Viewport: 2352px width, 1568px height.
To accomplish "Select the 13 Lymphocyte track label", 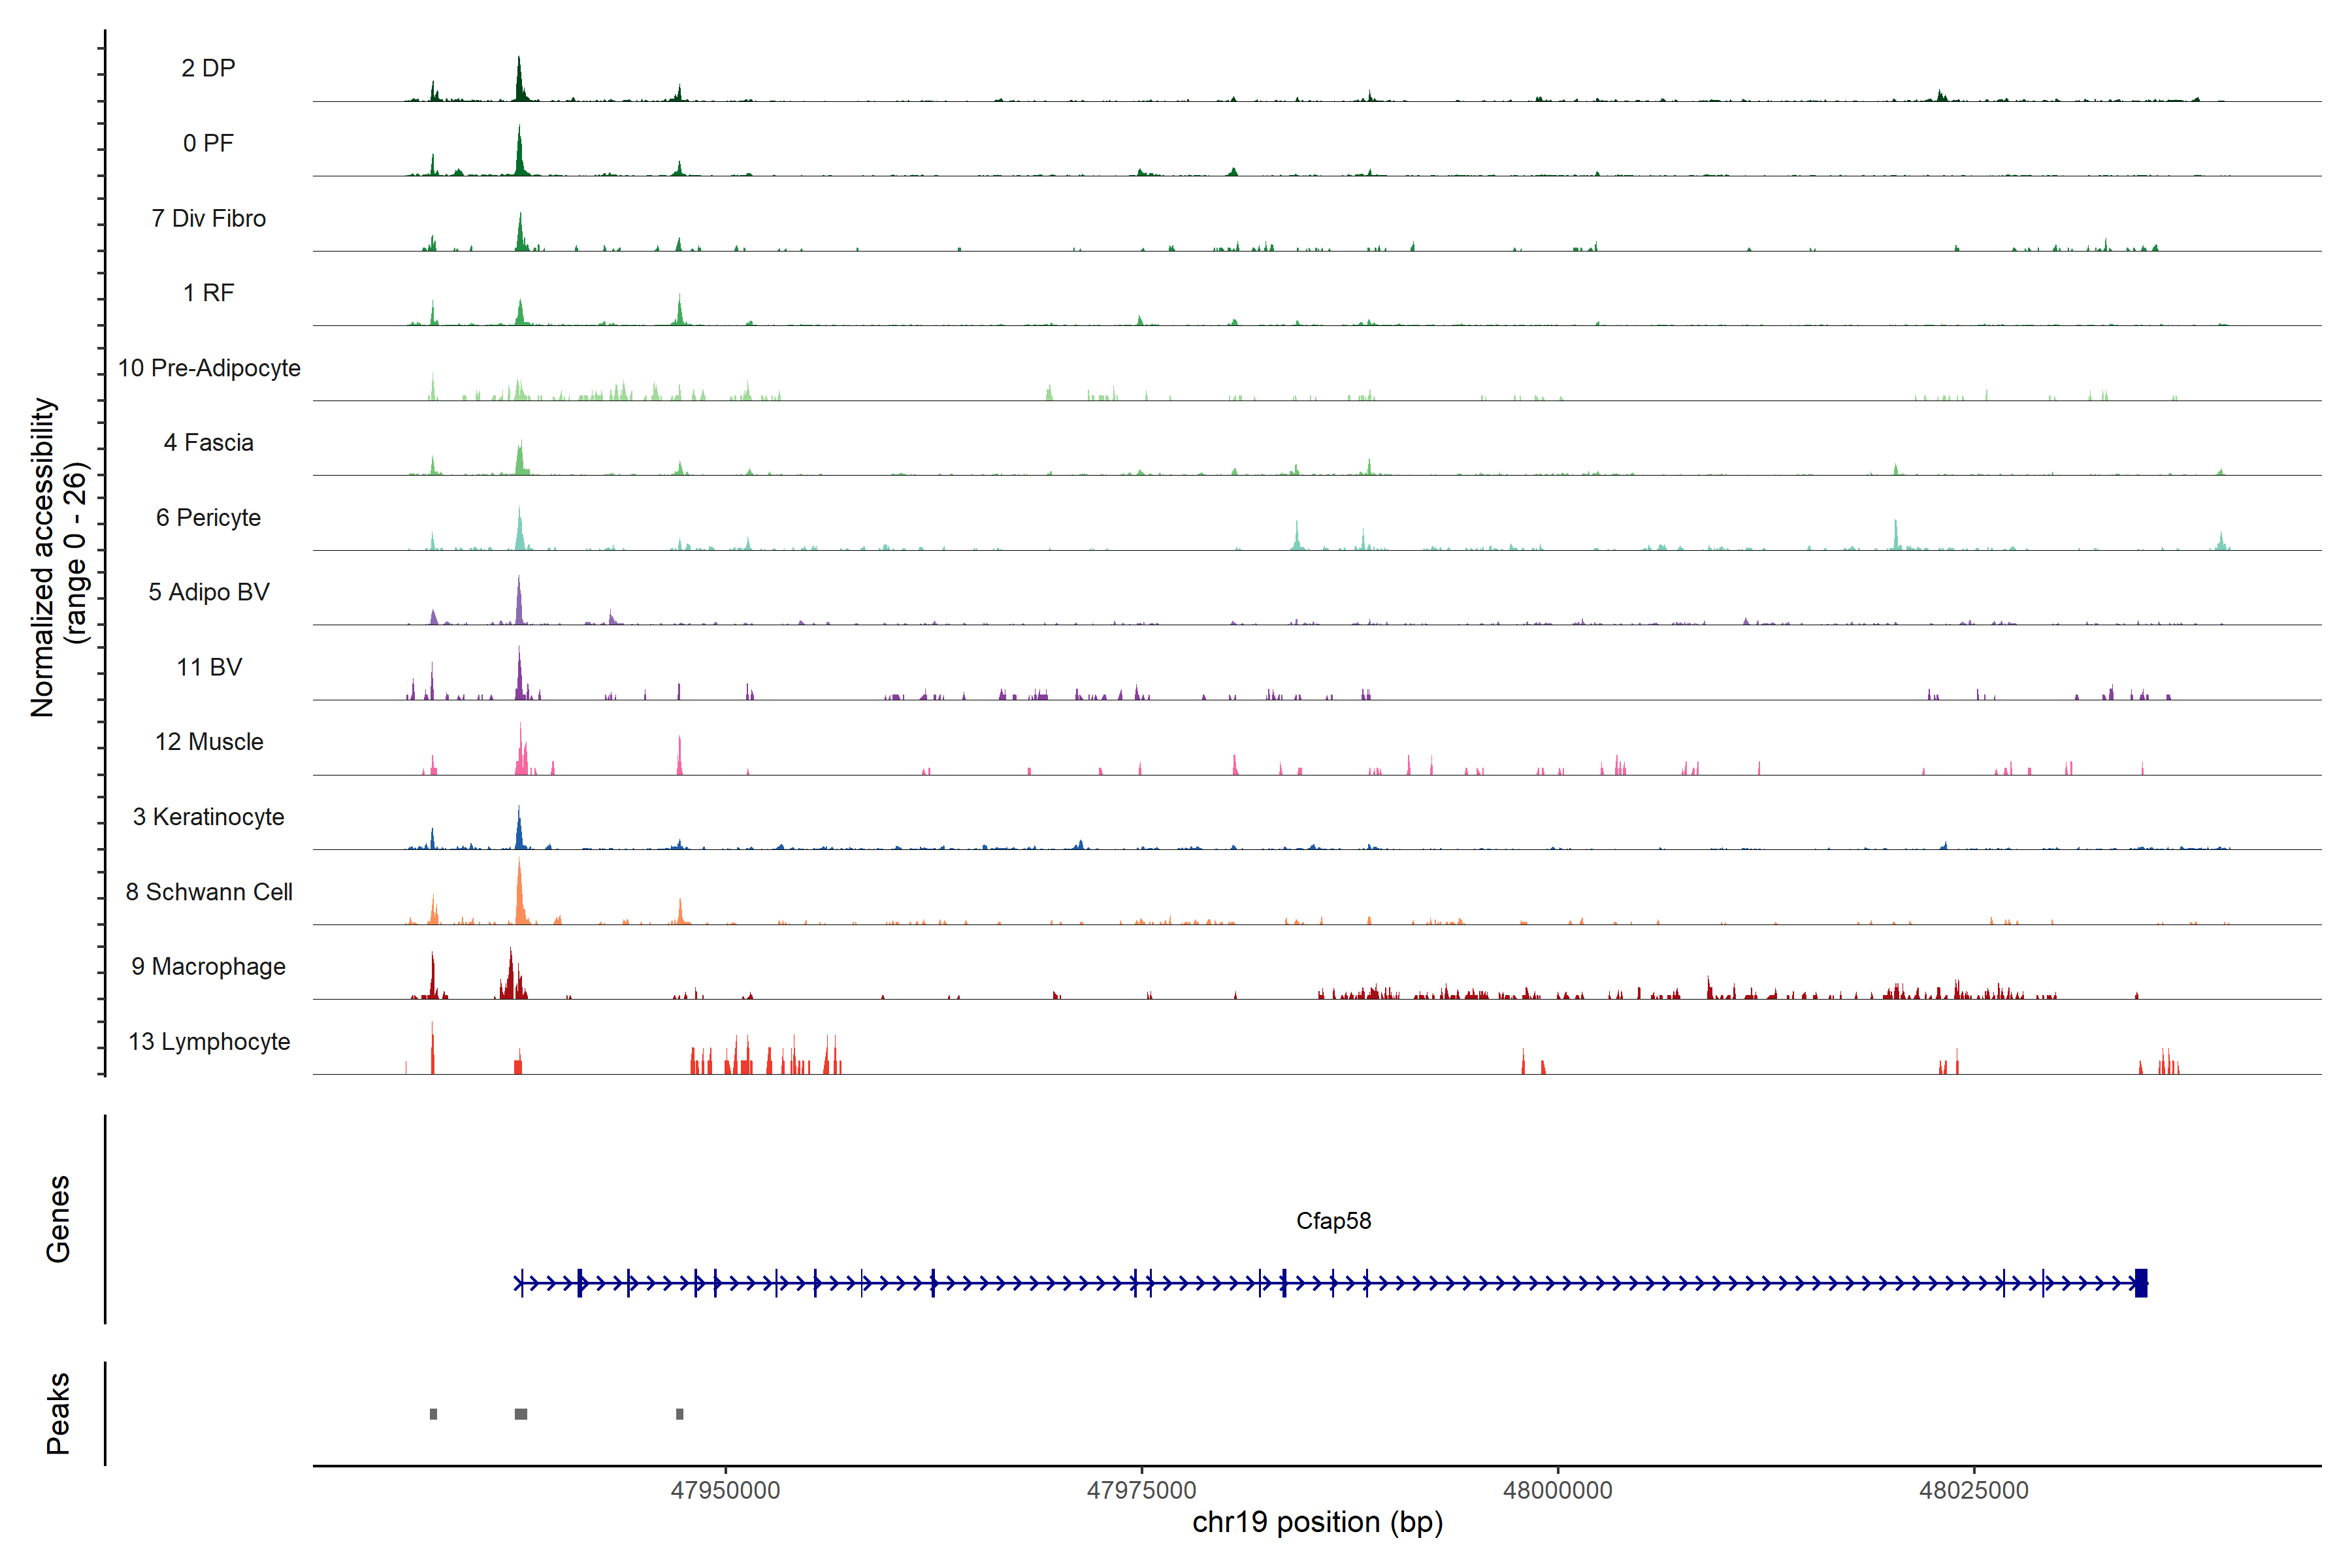I will click(209, 1042).
